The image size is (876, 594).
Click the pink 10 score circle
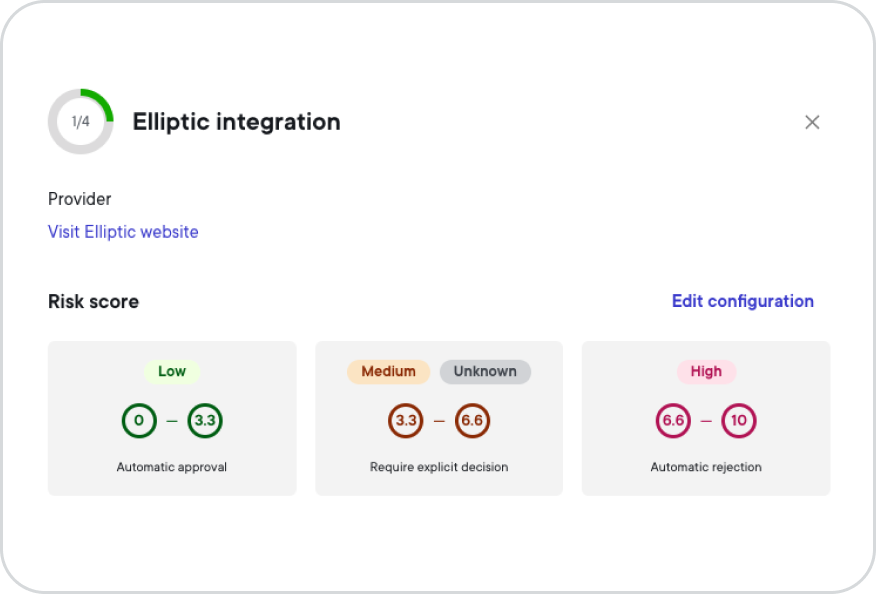pos(739,420)
